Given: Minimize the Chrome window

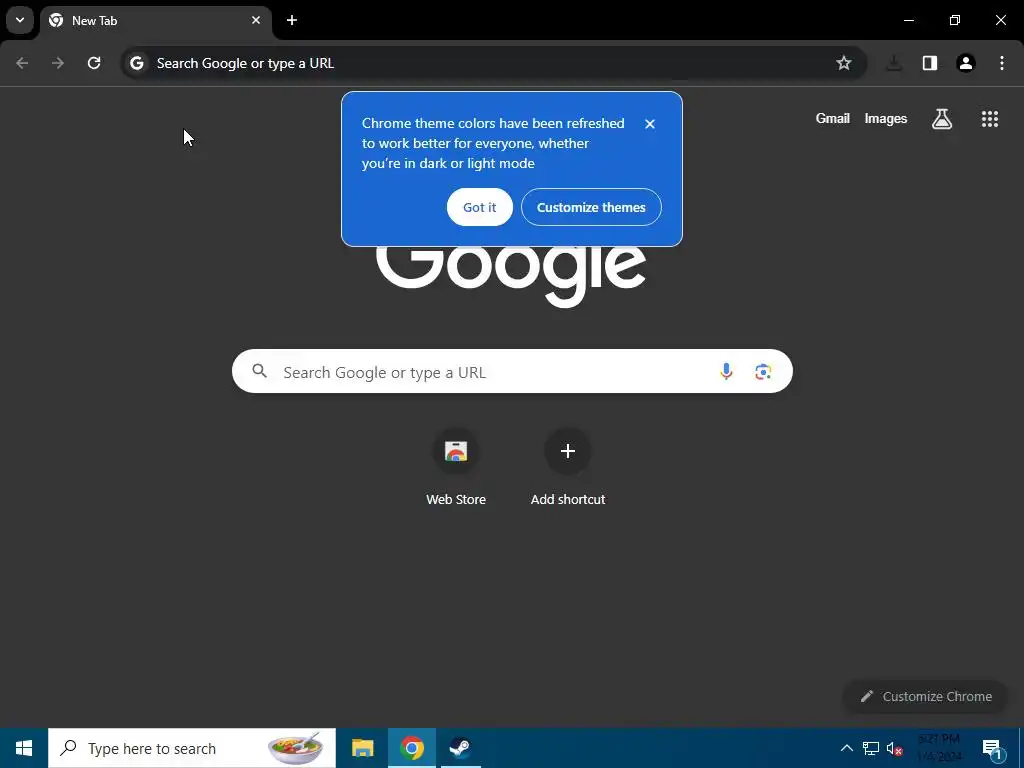Looking at the screenshot, I should coord(908,20).
